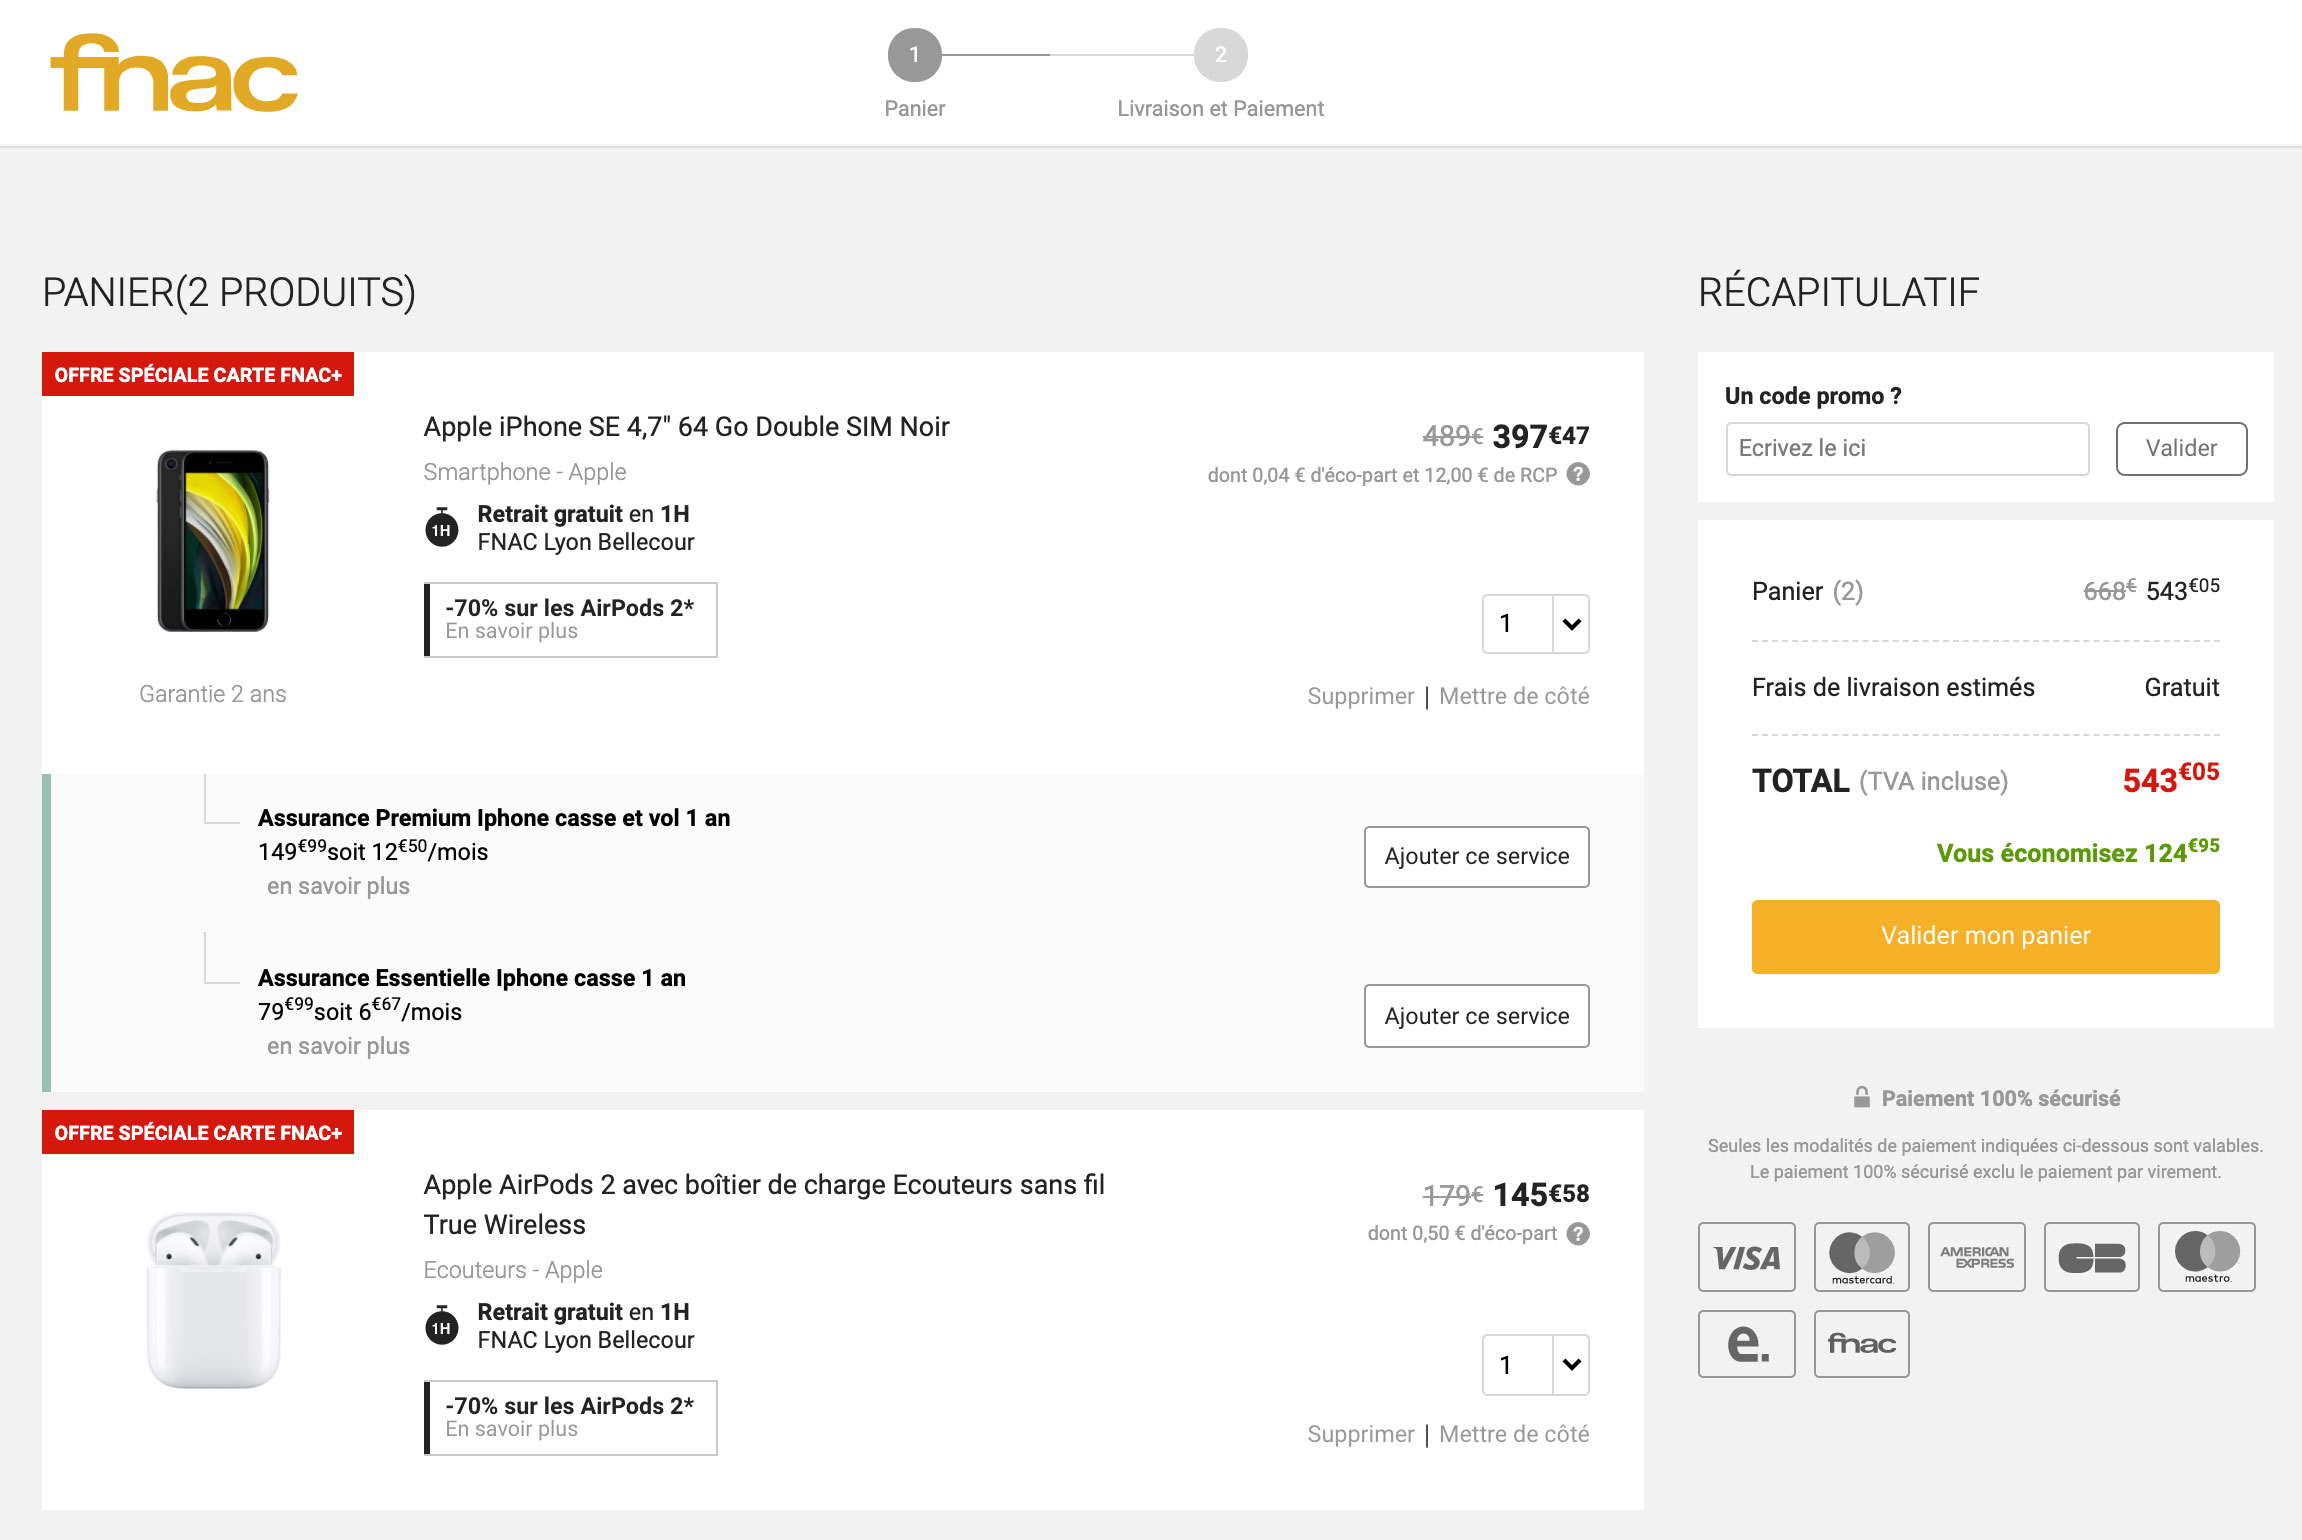
Task: Click the Frais de livraison estimés label
Action: pyautogui.click(x=1893, y=688)
